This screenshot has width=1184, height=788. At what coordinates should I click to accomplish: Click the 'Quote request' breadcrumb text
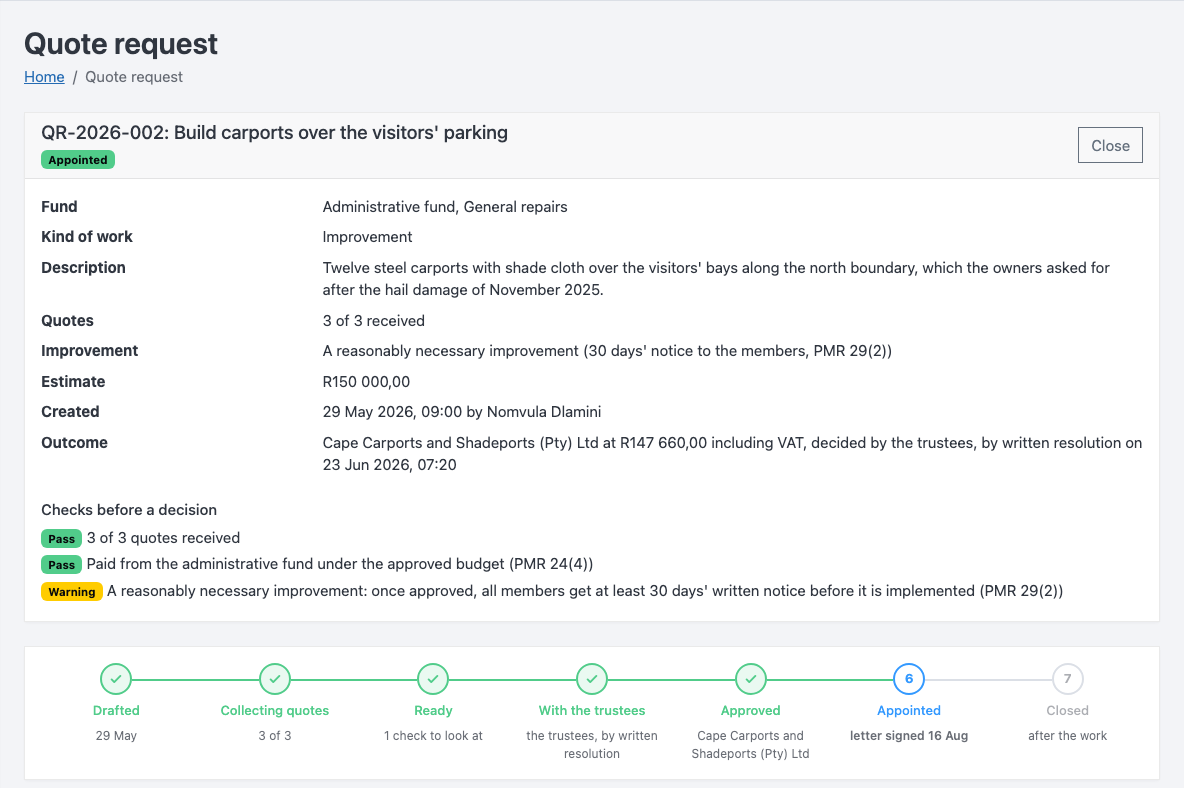(x=134, y=77)
